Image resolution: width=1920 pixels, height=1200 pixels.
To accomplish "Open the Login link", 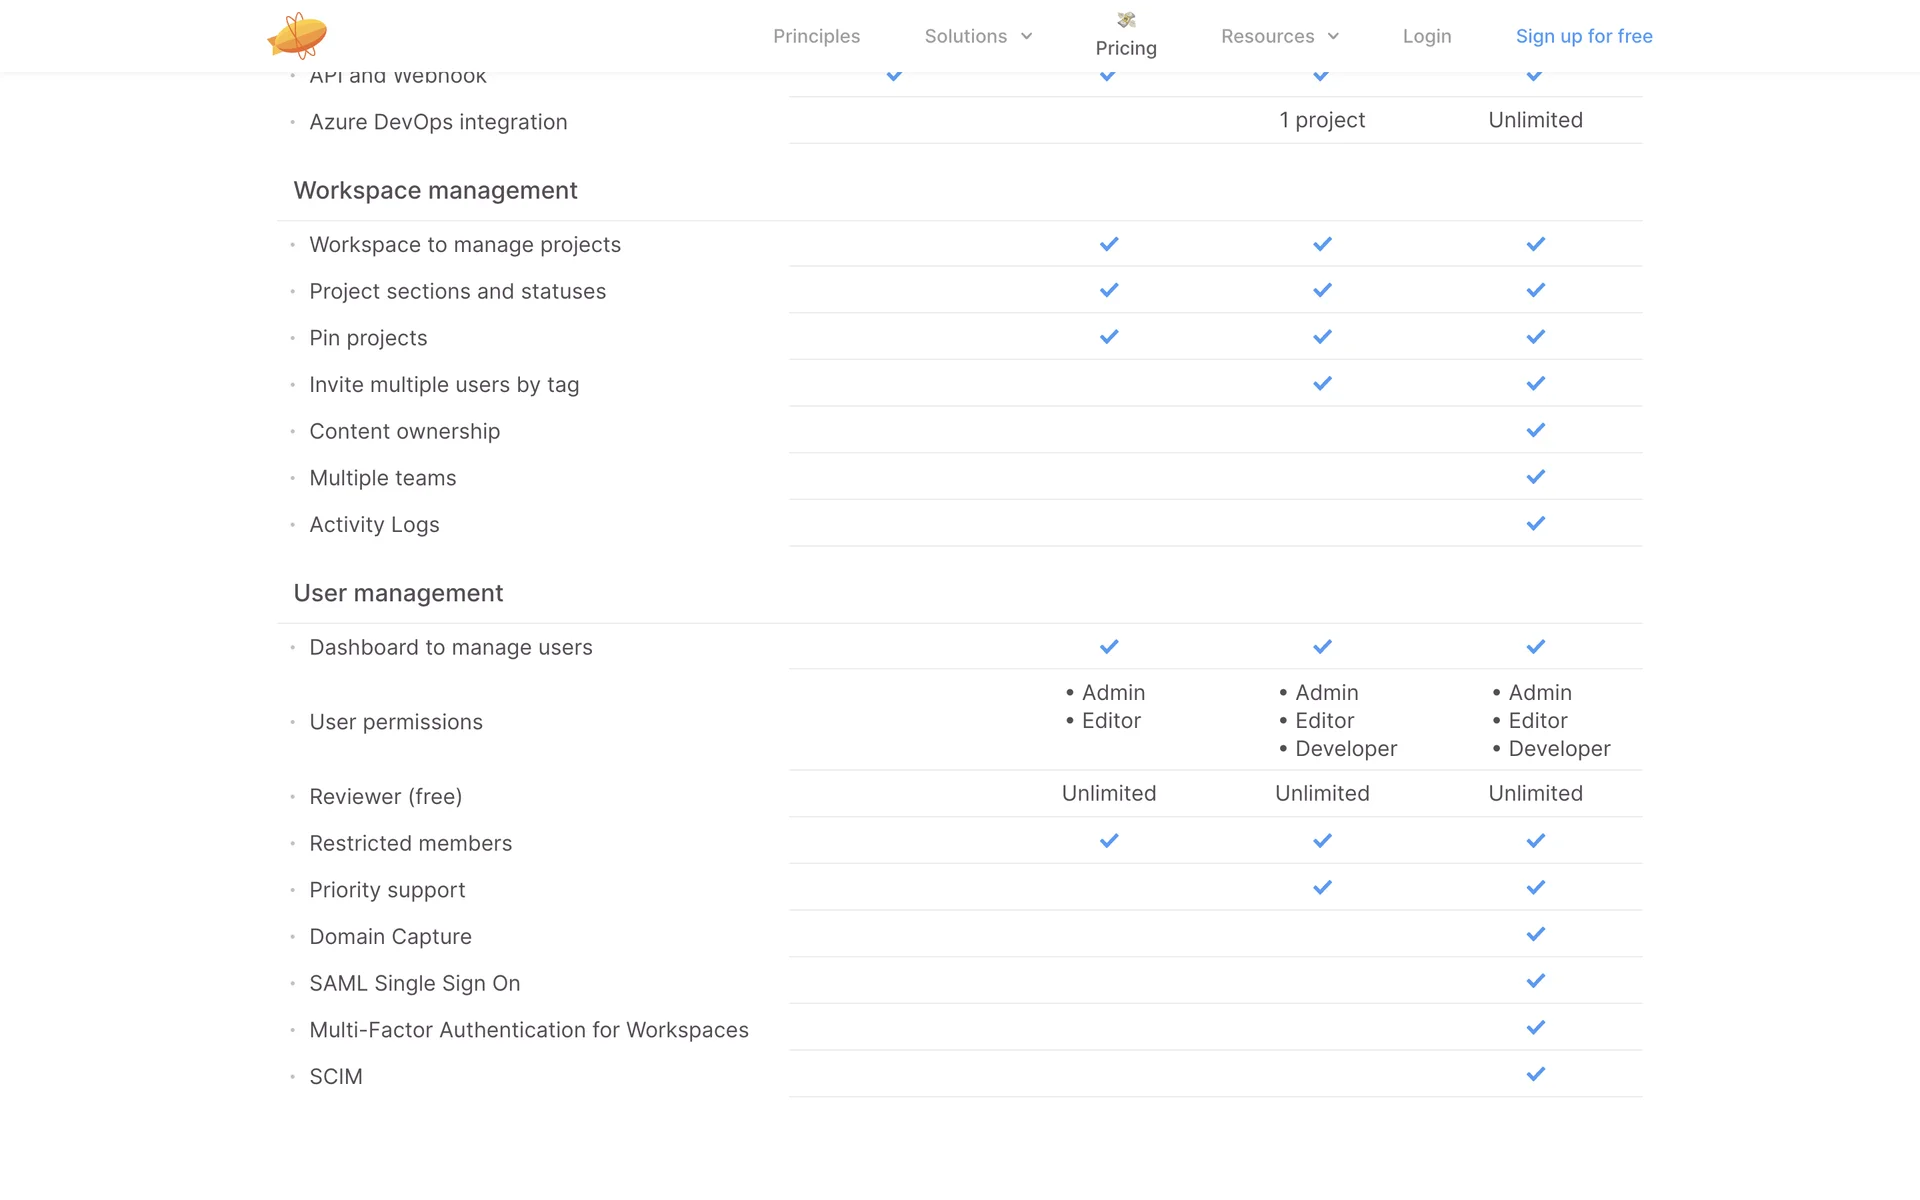I will [1427, 36].
